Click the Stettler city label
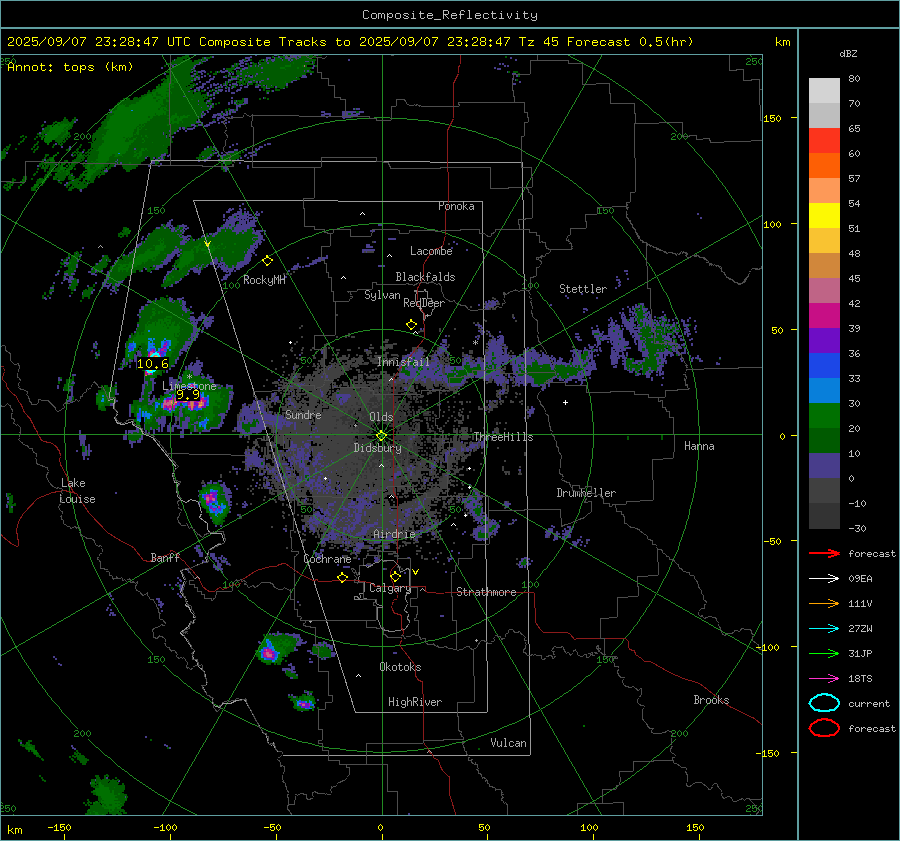This screenshot has height=841, width=900. click(x=583, y=289)
